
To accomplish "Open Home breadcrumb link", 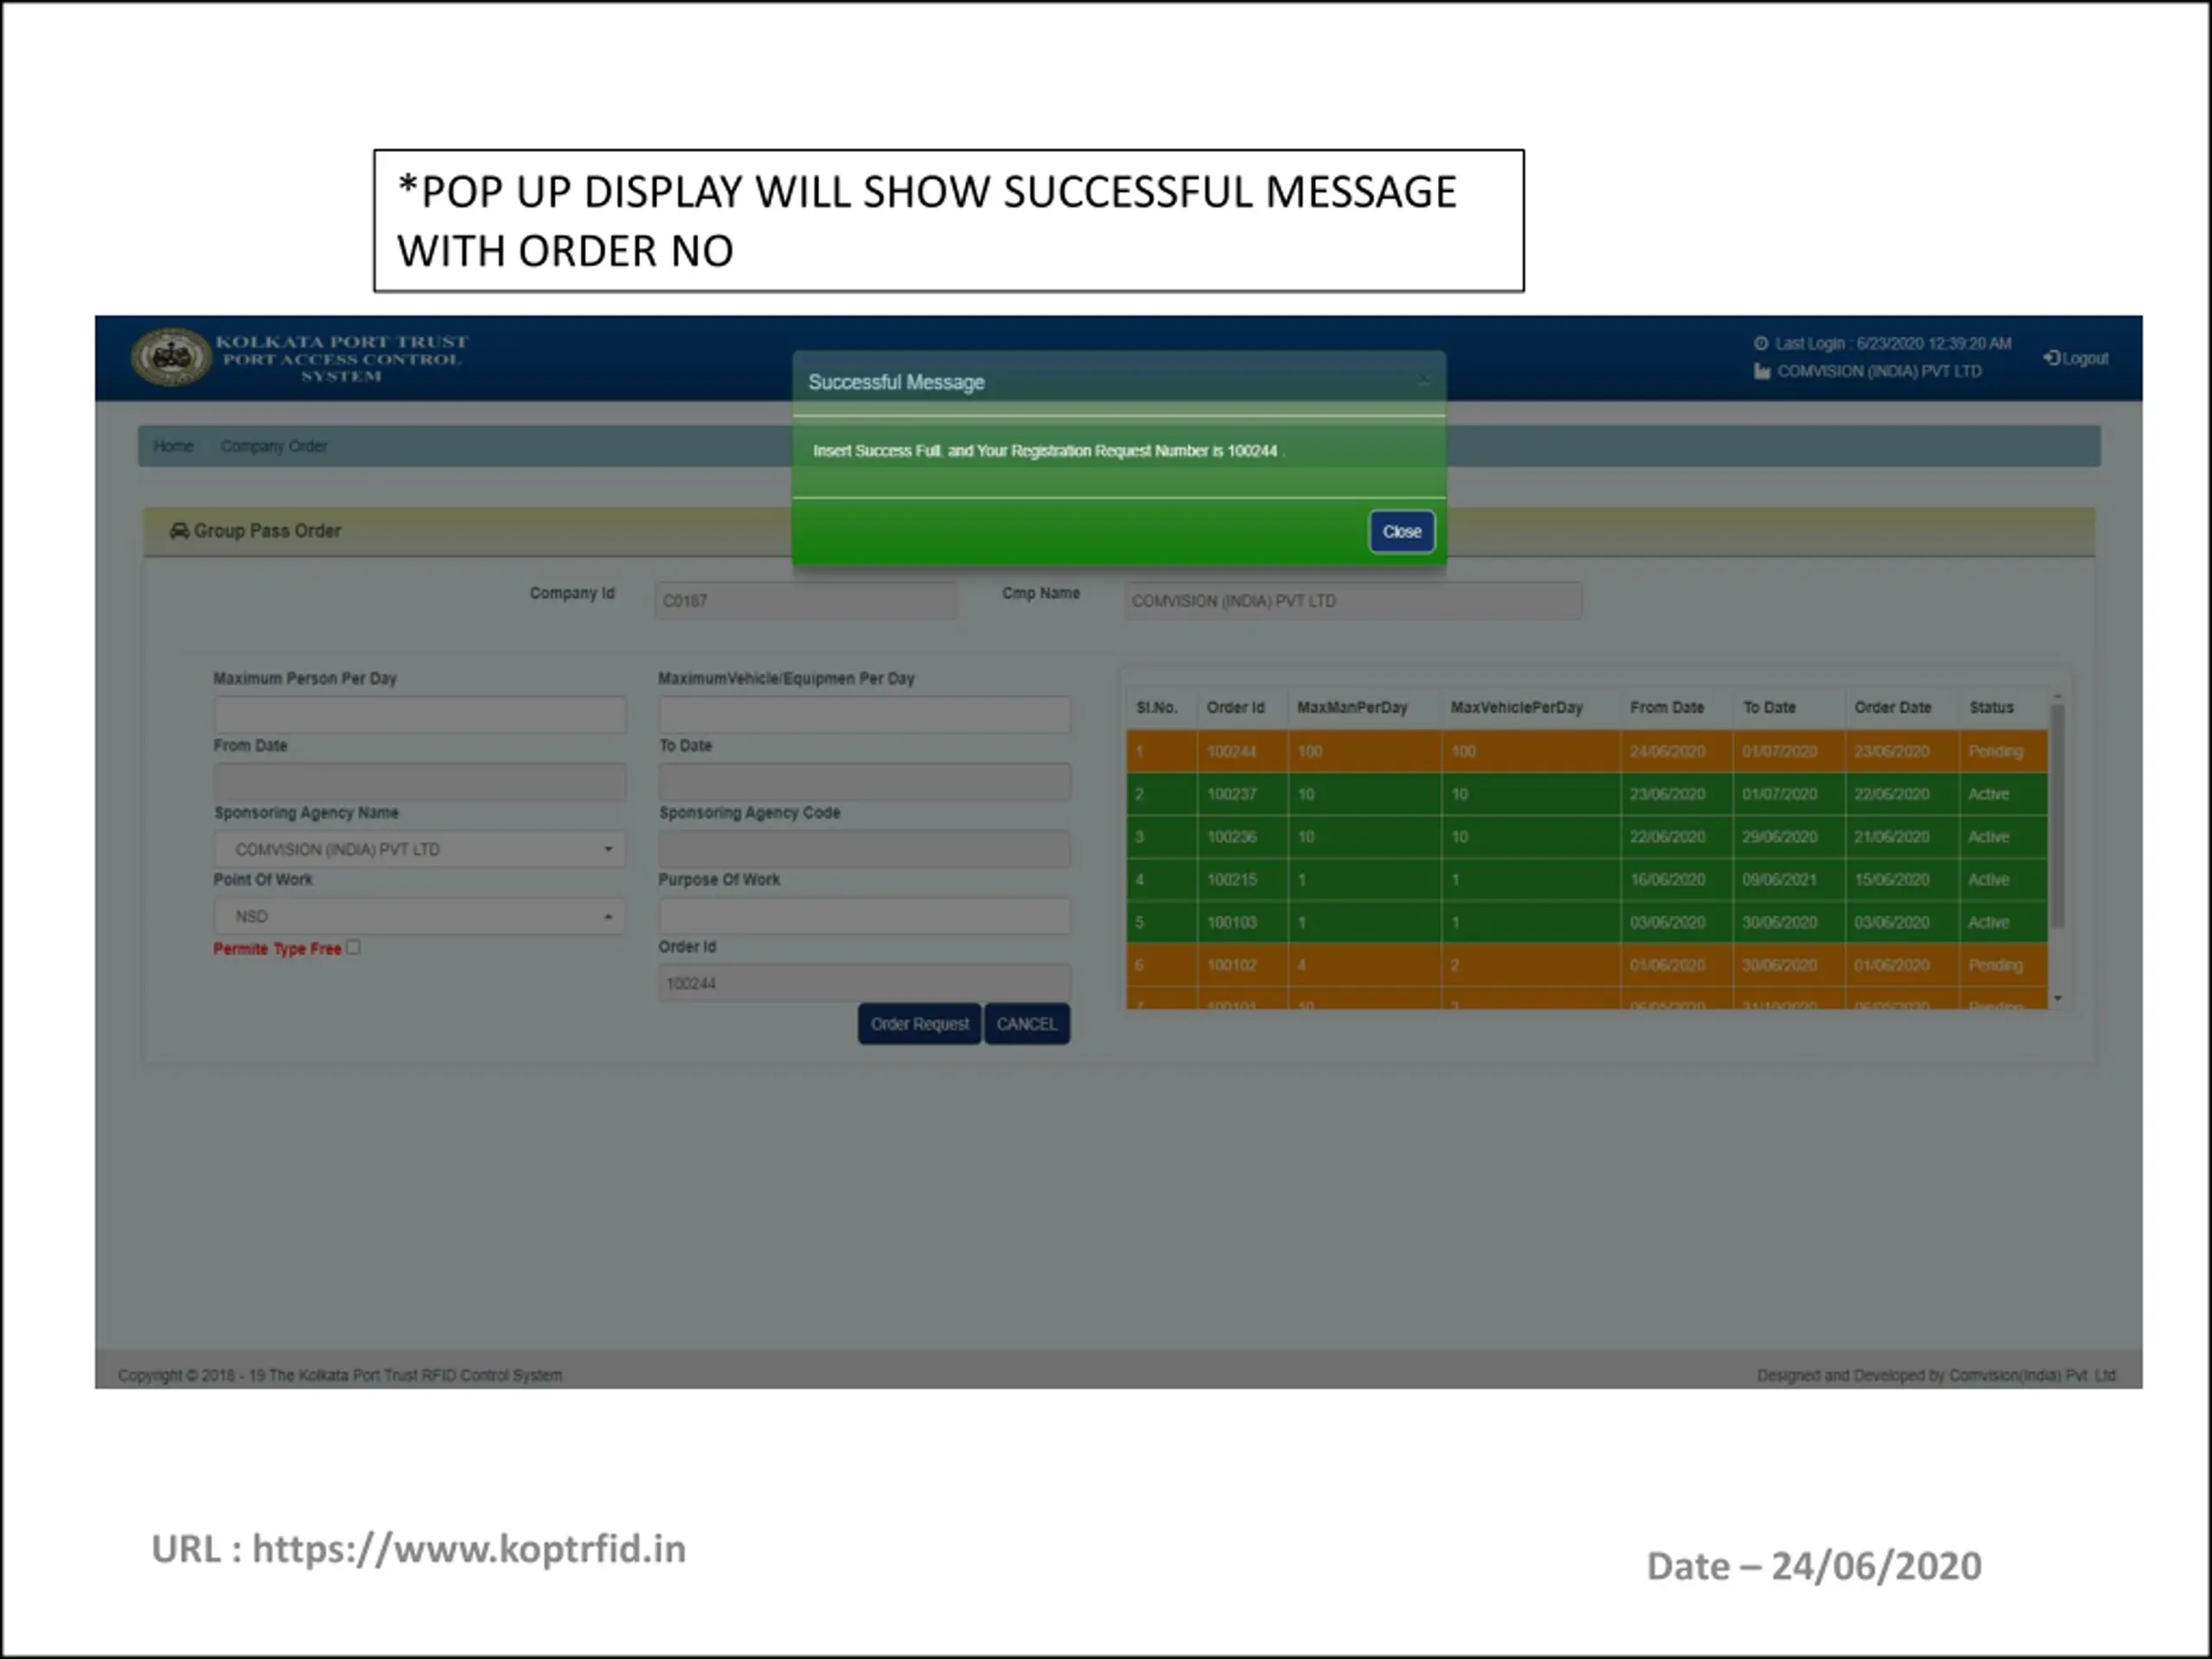I will pos(173,446).
